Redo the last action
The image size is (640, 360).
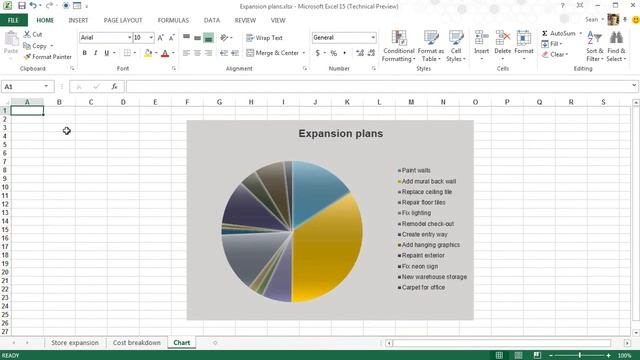tap(49, 6)
